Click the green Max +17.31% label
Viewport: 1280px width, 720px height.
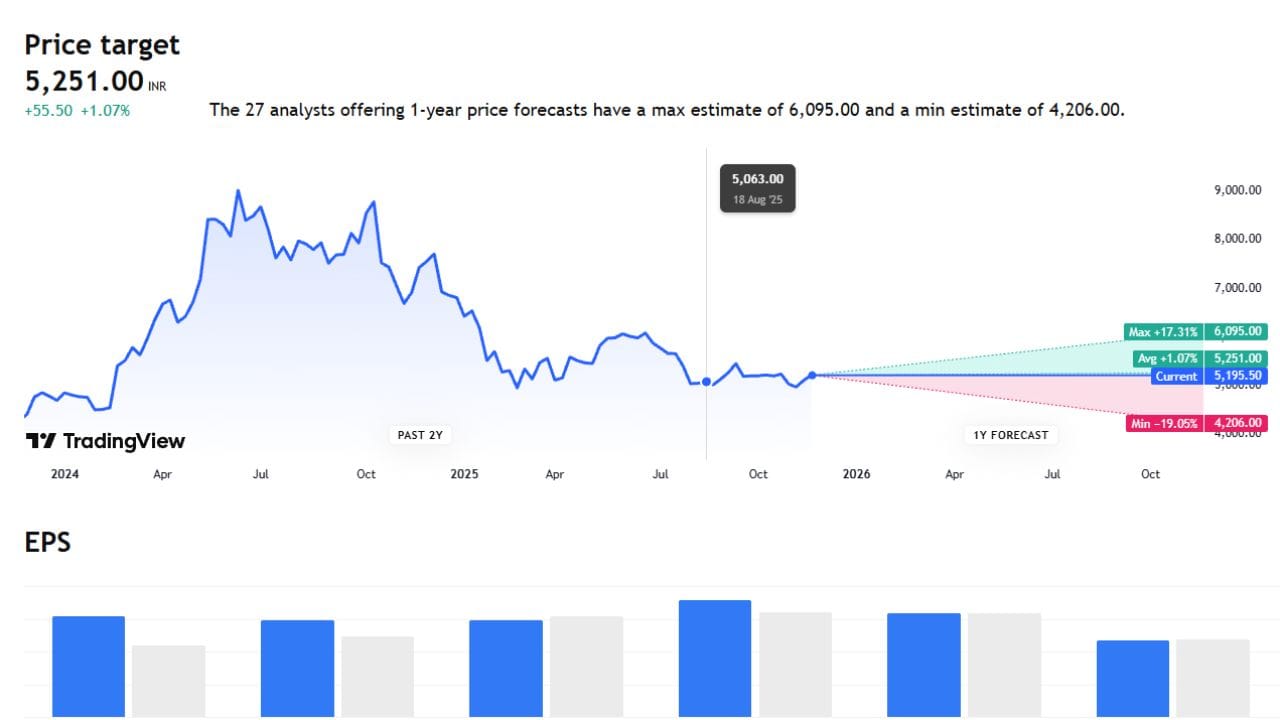pos(1164,332)
